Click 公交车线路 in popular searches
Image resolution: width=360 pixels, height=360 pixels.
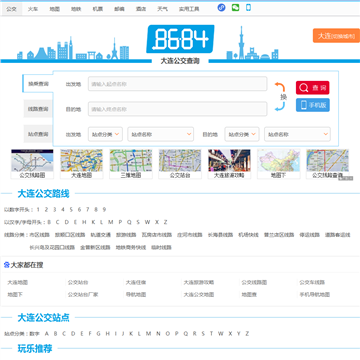coord(312,282)
